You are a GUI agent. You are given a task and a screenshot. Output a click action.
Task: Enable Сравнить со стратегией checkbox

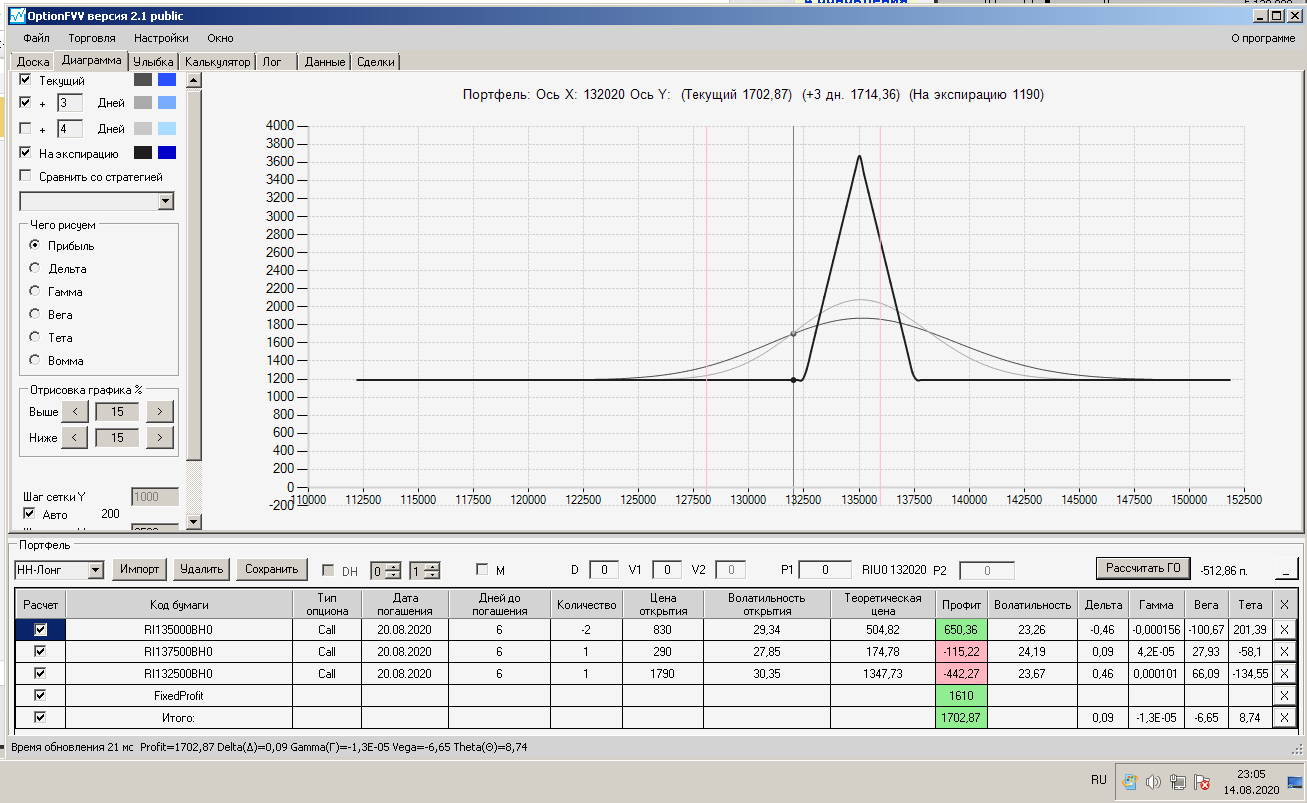(26, 177)
